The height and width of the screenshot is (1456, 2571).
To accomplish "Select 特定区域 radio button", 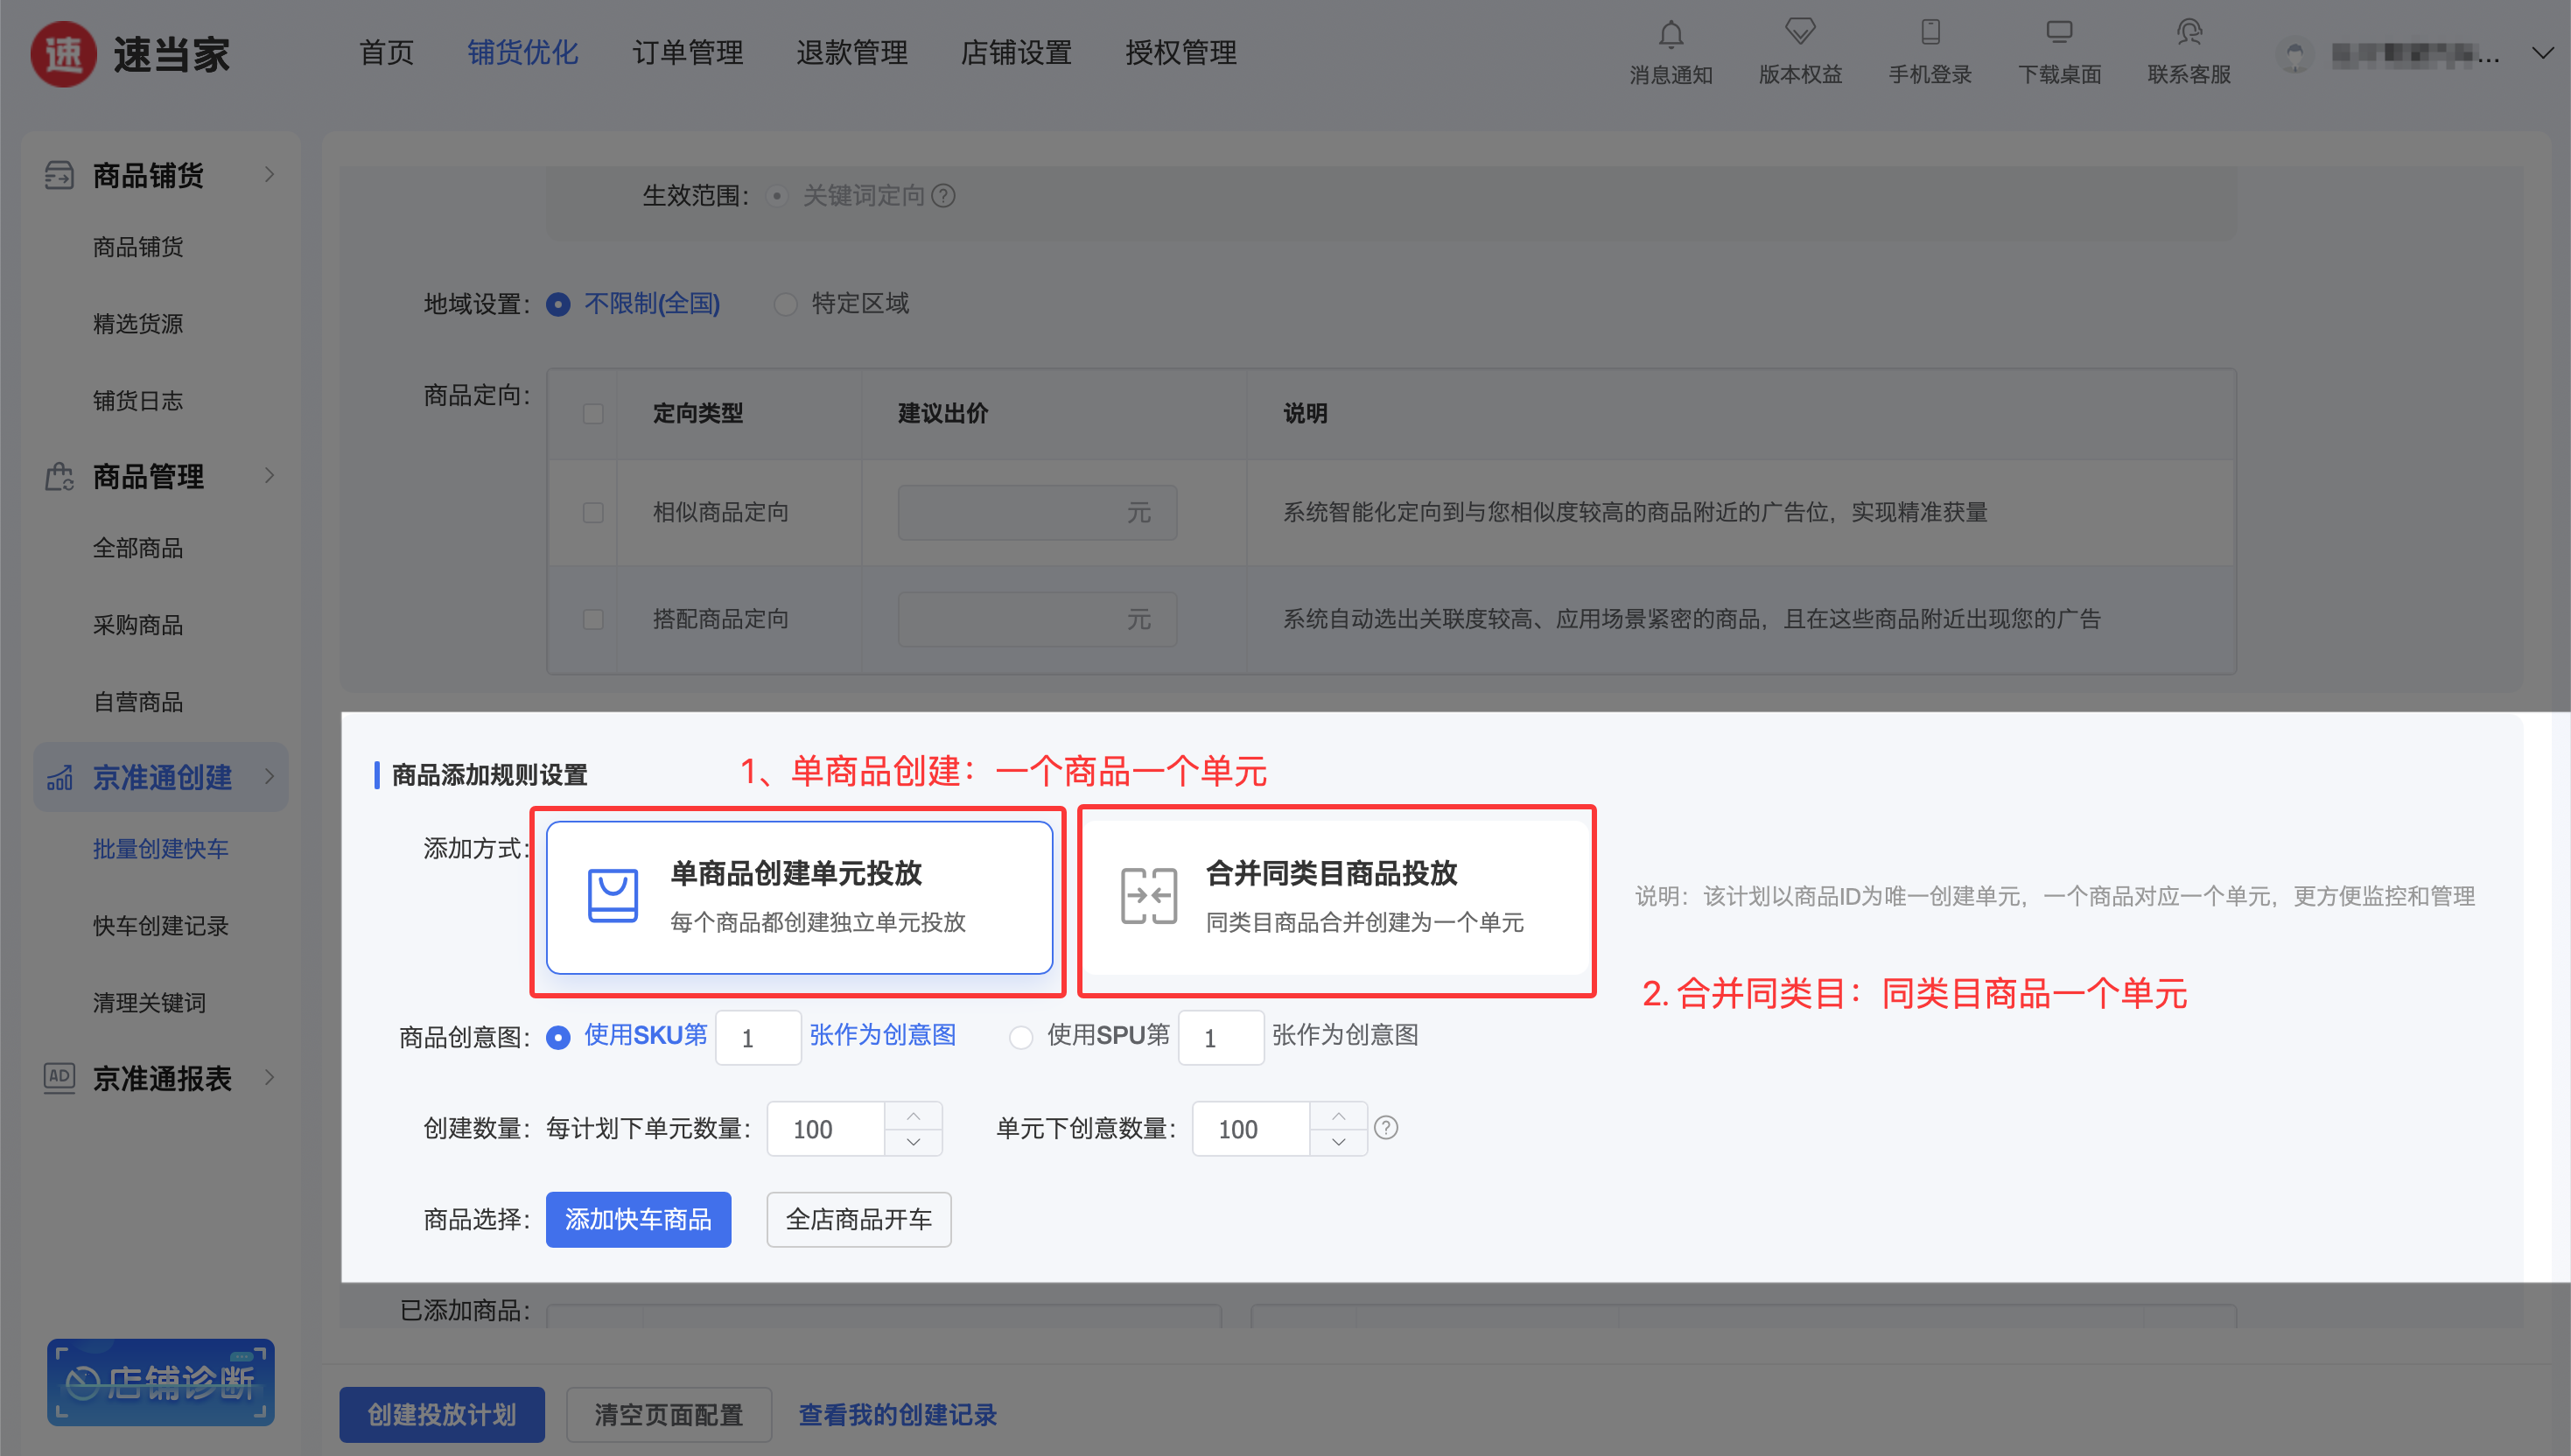I will pos(786,304).
